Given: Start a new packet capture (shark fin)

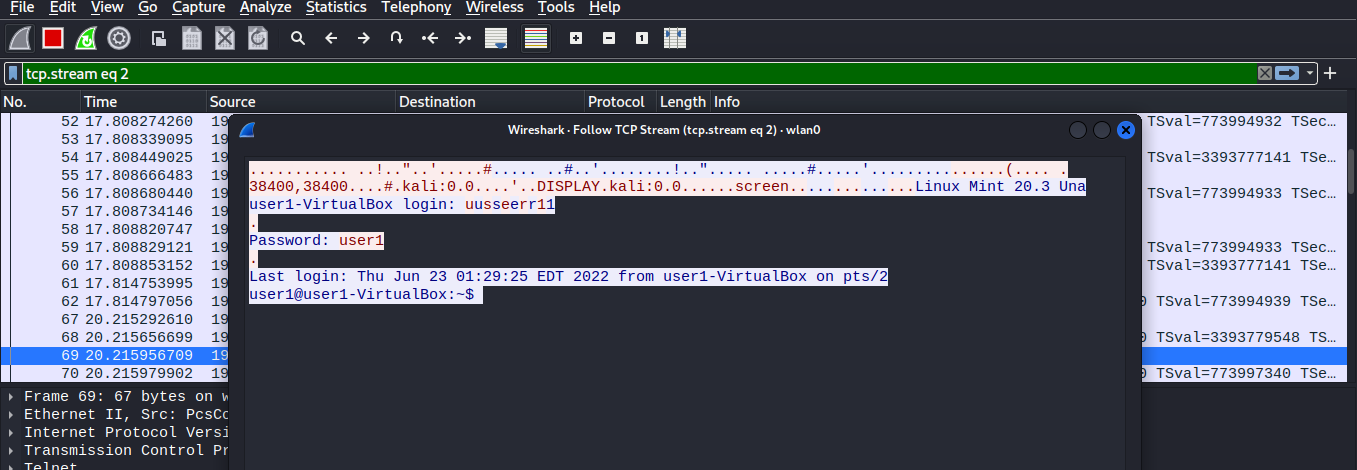Looking at the screenshot, I should coord(20,38).
